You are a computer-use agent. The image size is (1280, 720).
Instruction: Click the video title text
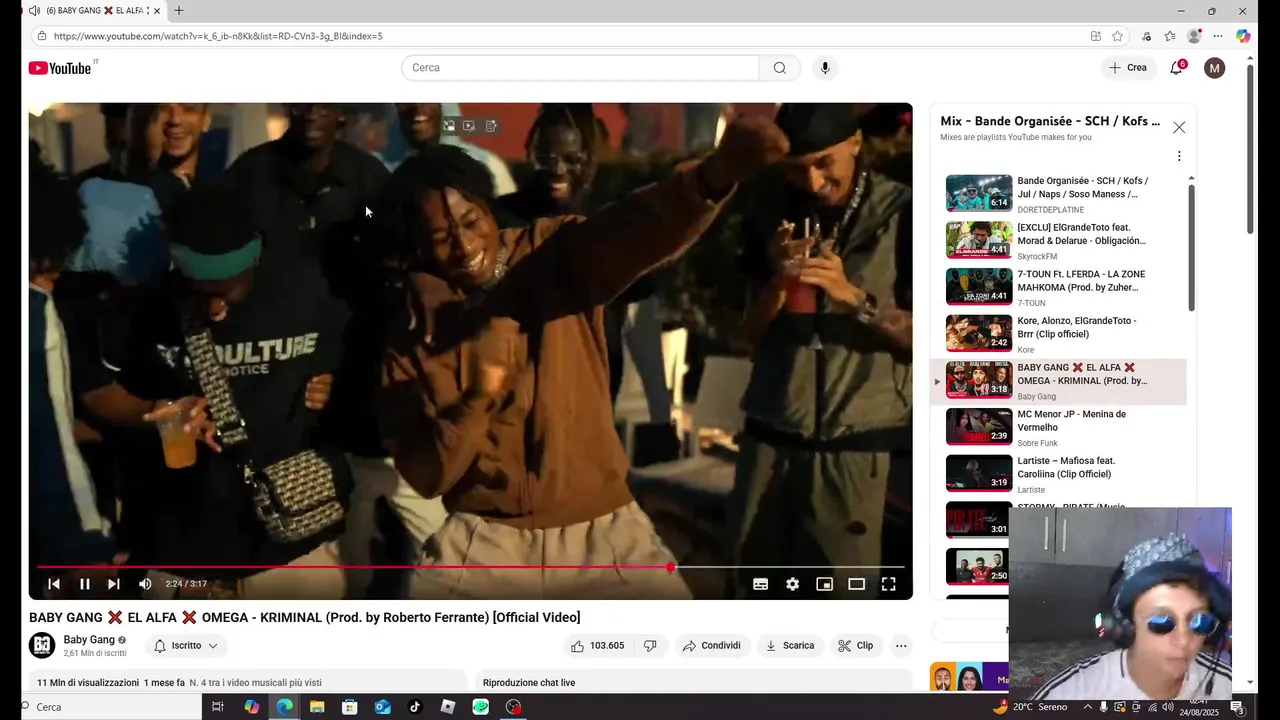[x=304, y=617]
